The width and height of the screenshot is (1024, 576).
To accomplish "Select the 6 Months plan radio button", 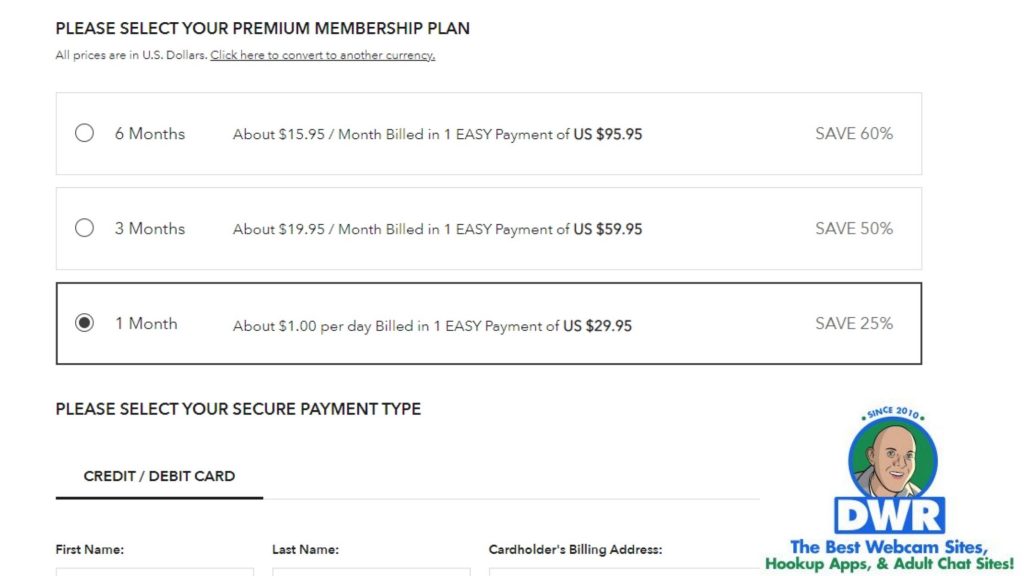I will (85, 133).
